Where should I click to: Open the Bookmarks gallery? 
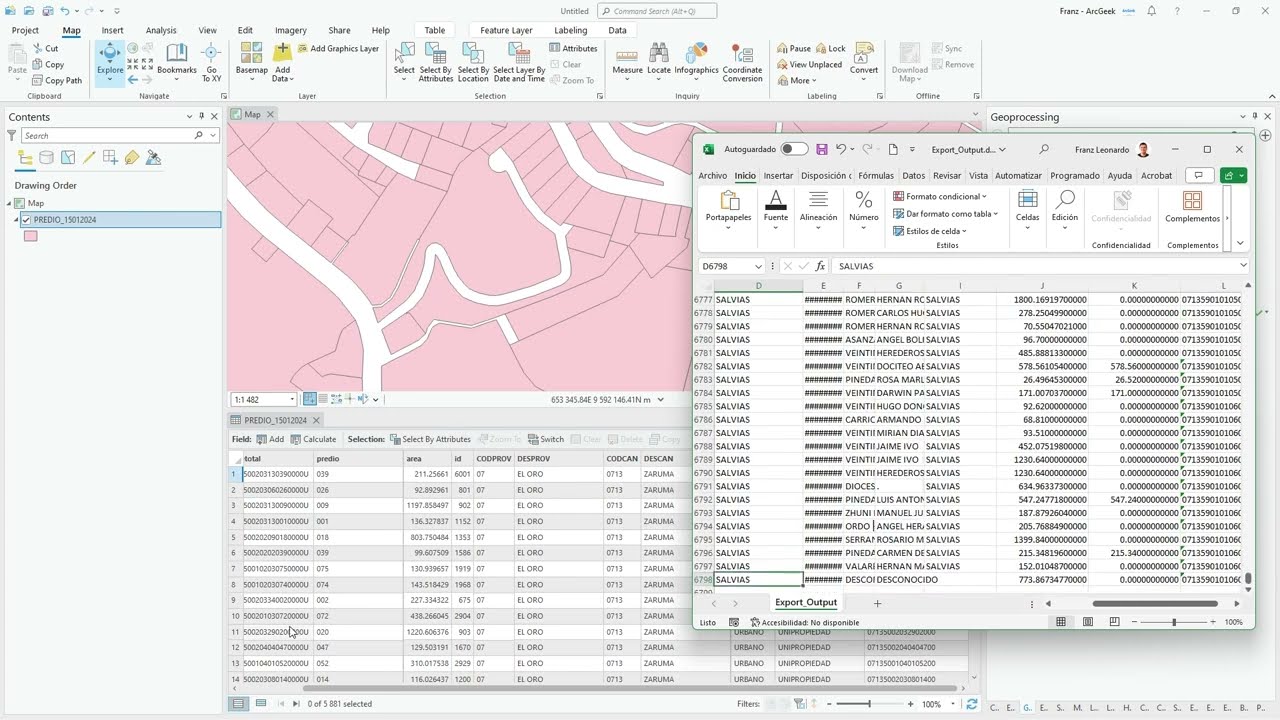[177, 60]
